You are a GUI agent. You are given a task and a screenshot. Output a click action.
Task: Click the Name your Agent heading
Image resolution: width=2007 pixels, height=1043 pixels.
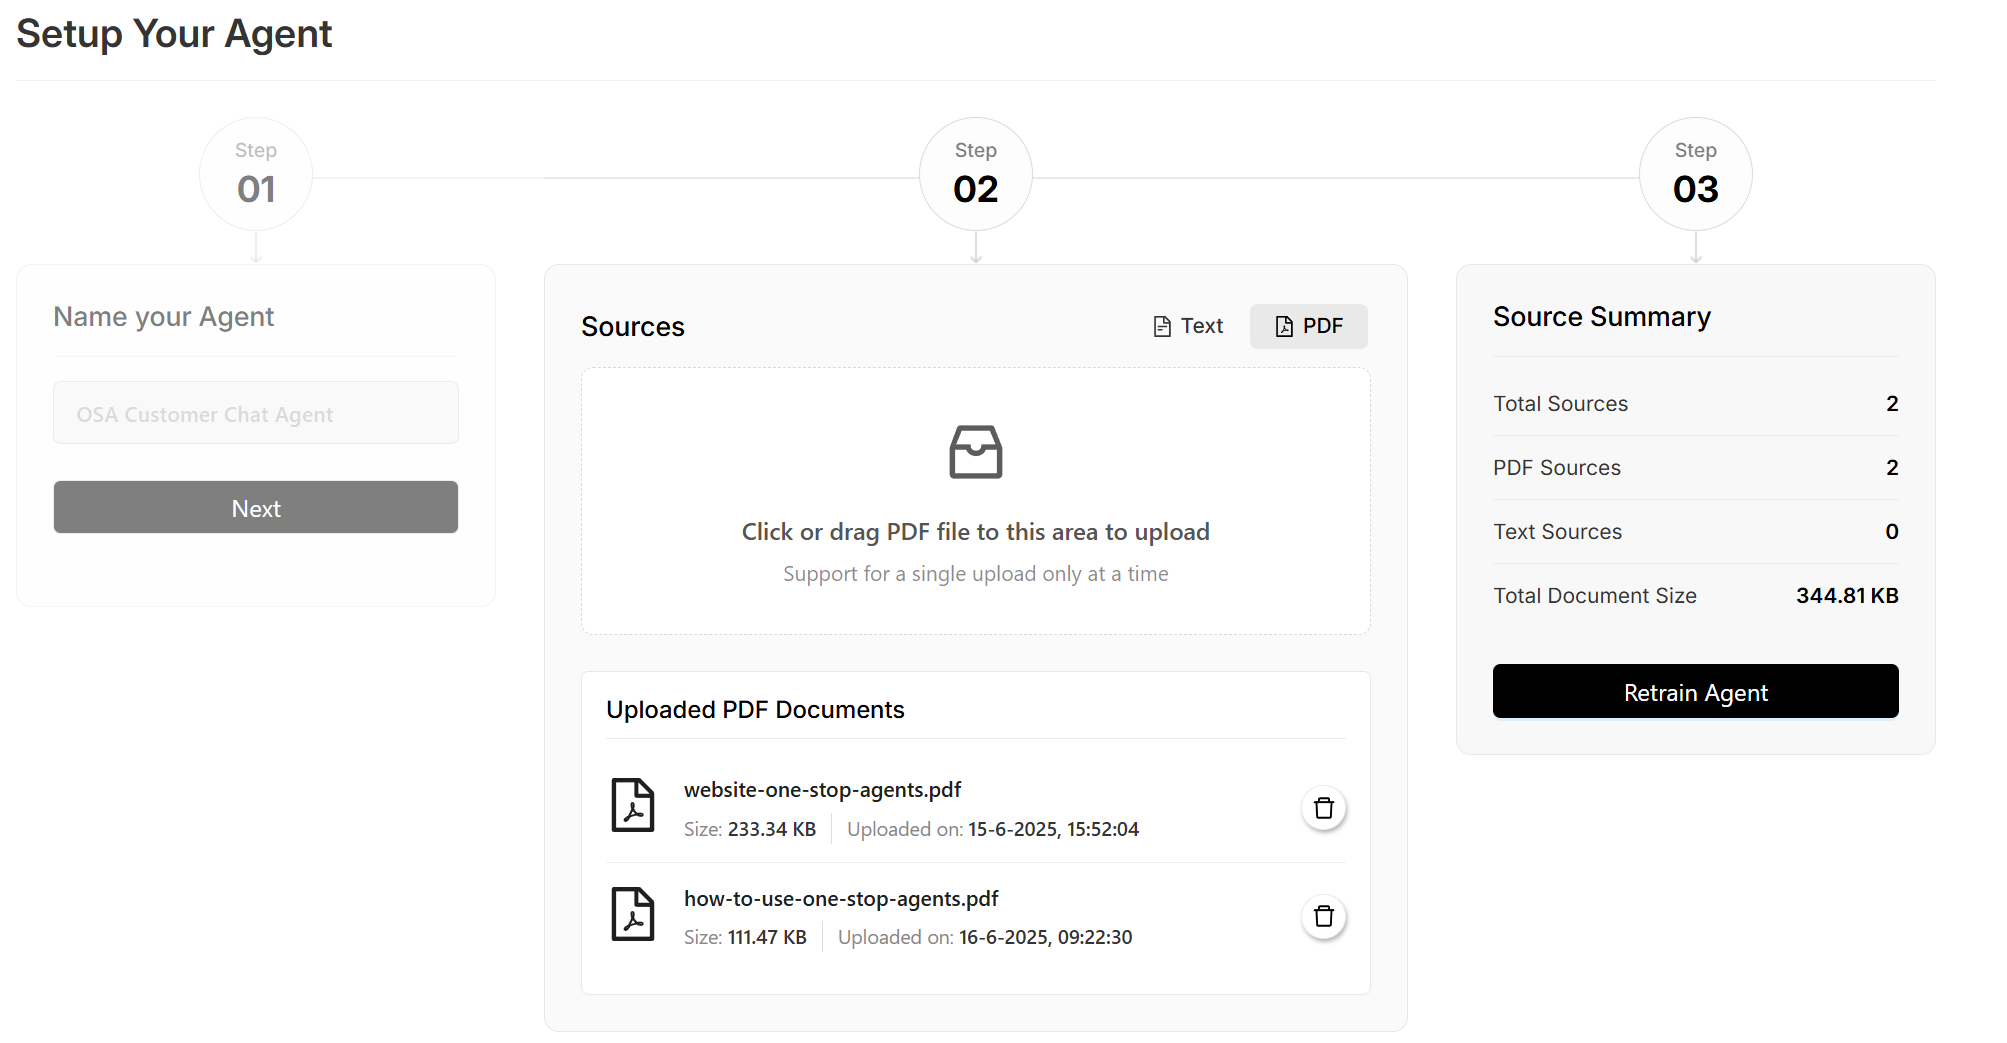(163, 317)
